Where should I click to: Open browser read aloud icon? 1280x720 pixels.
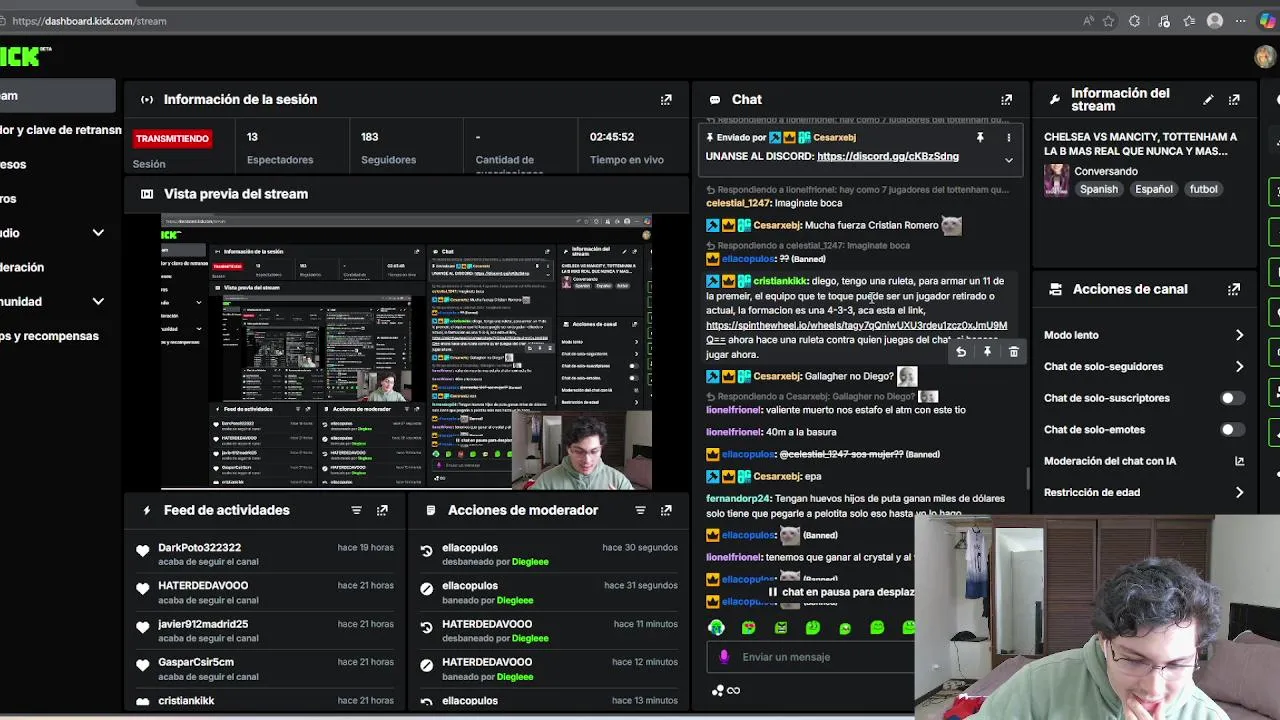point(1088,21)
